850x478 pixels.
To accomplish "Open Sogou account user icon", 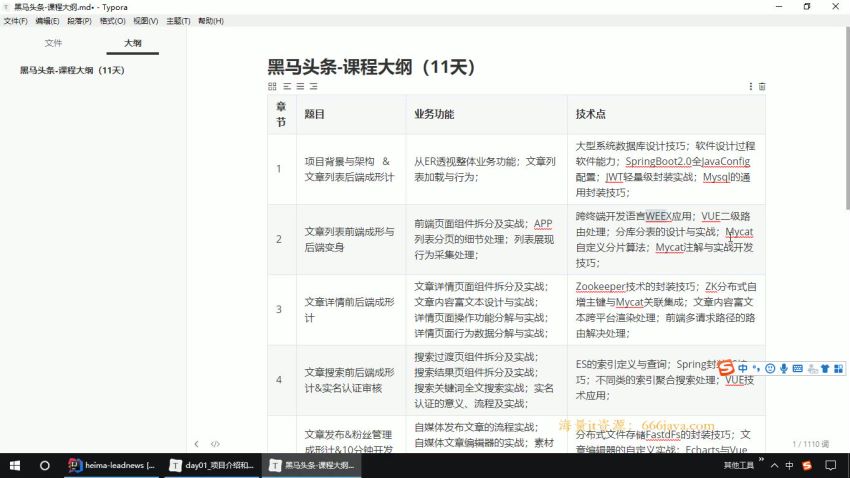I will 812,369.
